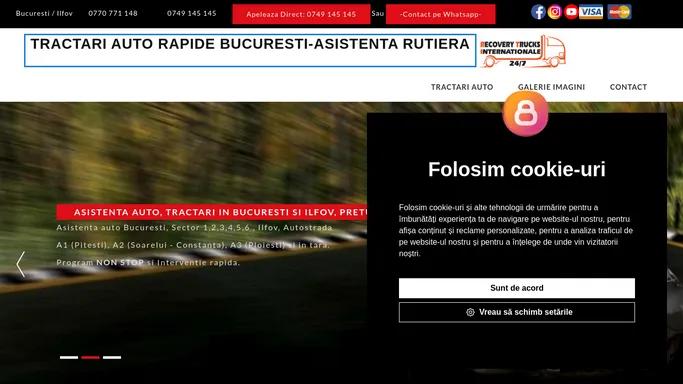
Task: Open the Instagram social icon
Action: point(555,12)
